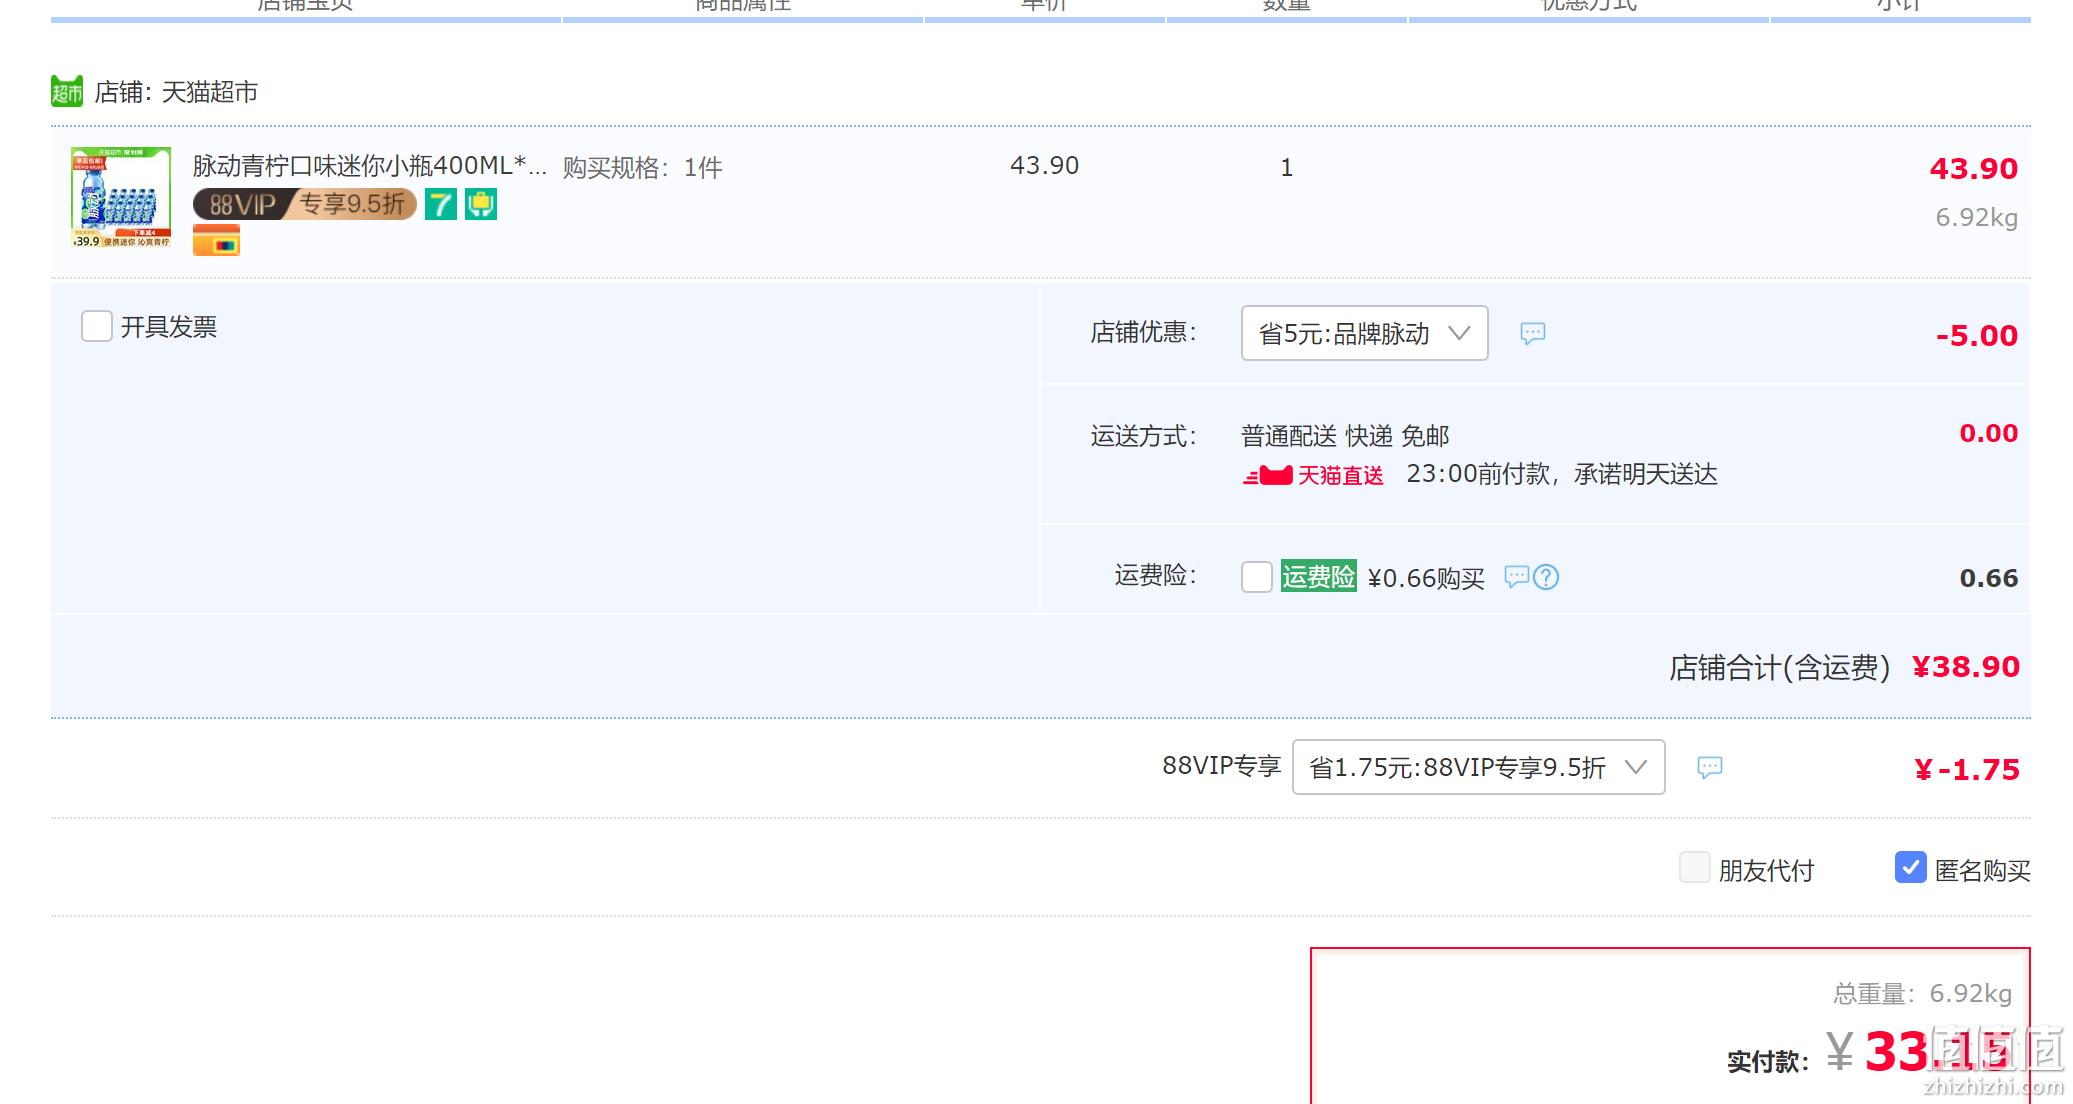2073x1104 pixels.
Task: Open the 脉动青柠口味迷你小瓶400ML product title
Action: coord(370,166)
